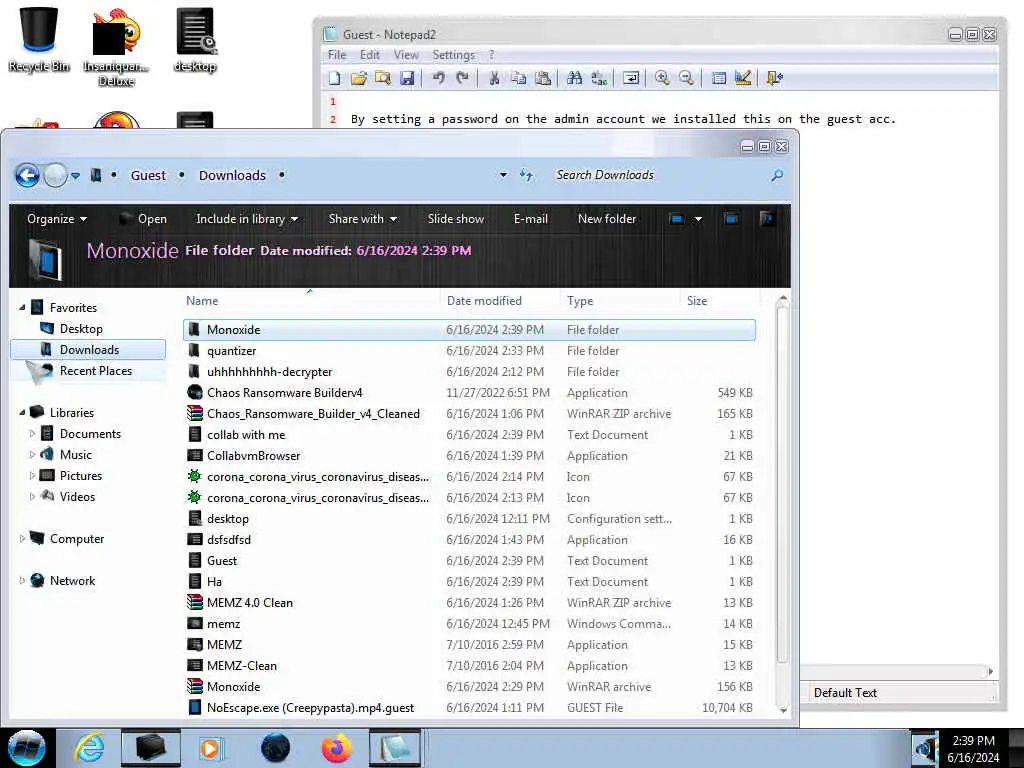The height and width of the screenshot is (768, 1024).
Task: Click Zoom In magnifier in Notepad2
Action: pos(662,78)
